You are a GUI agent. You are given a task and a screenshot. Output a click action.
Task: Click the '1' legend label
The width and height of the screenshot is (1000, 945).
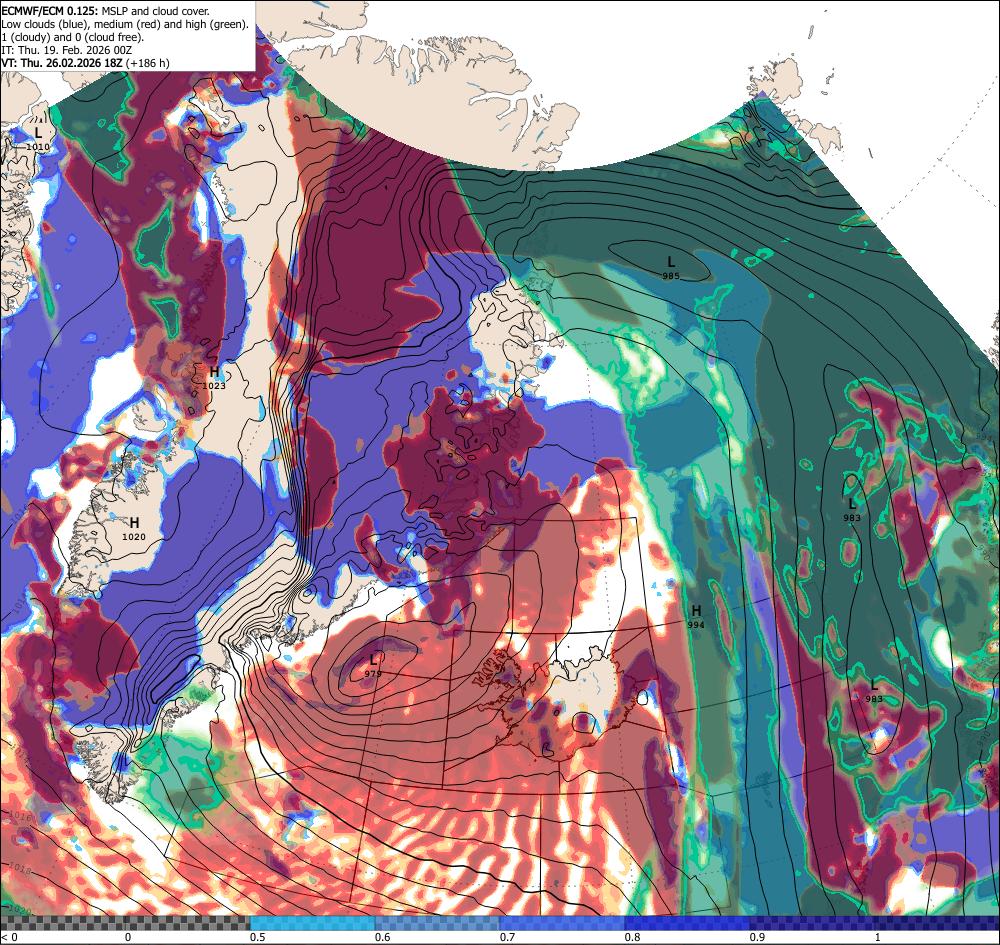[x=878, y=937]
